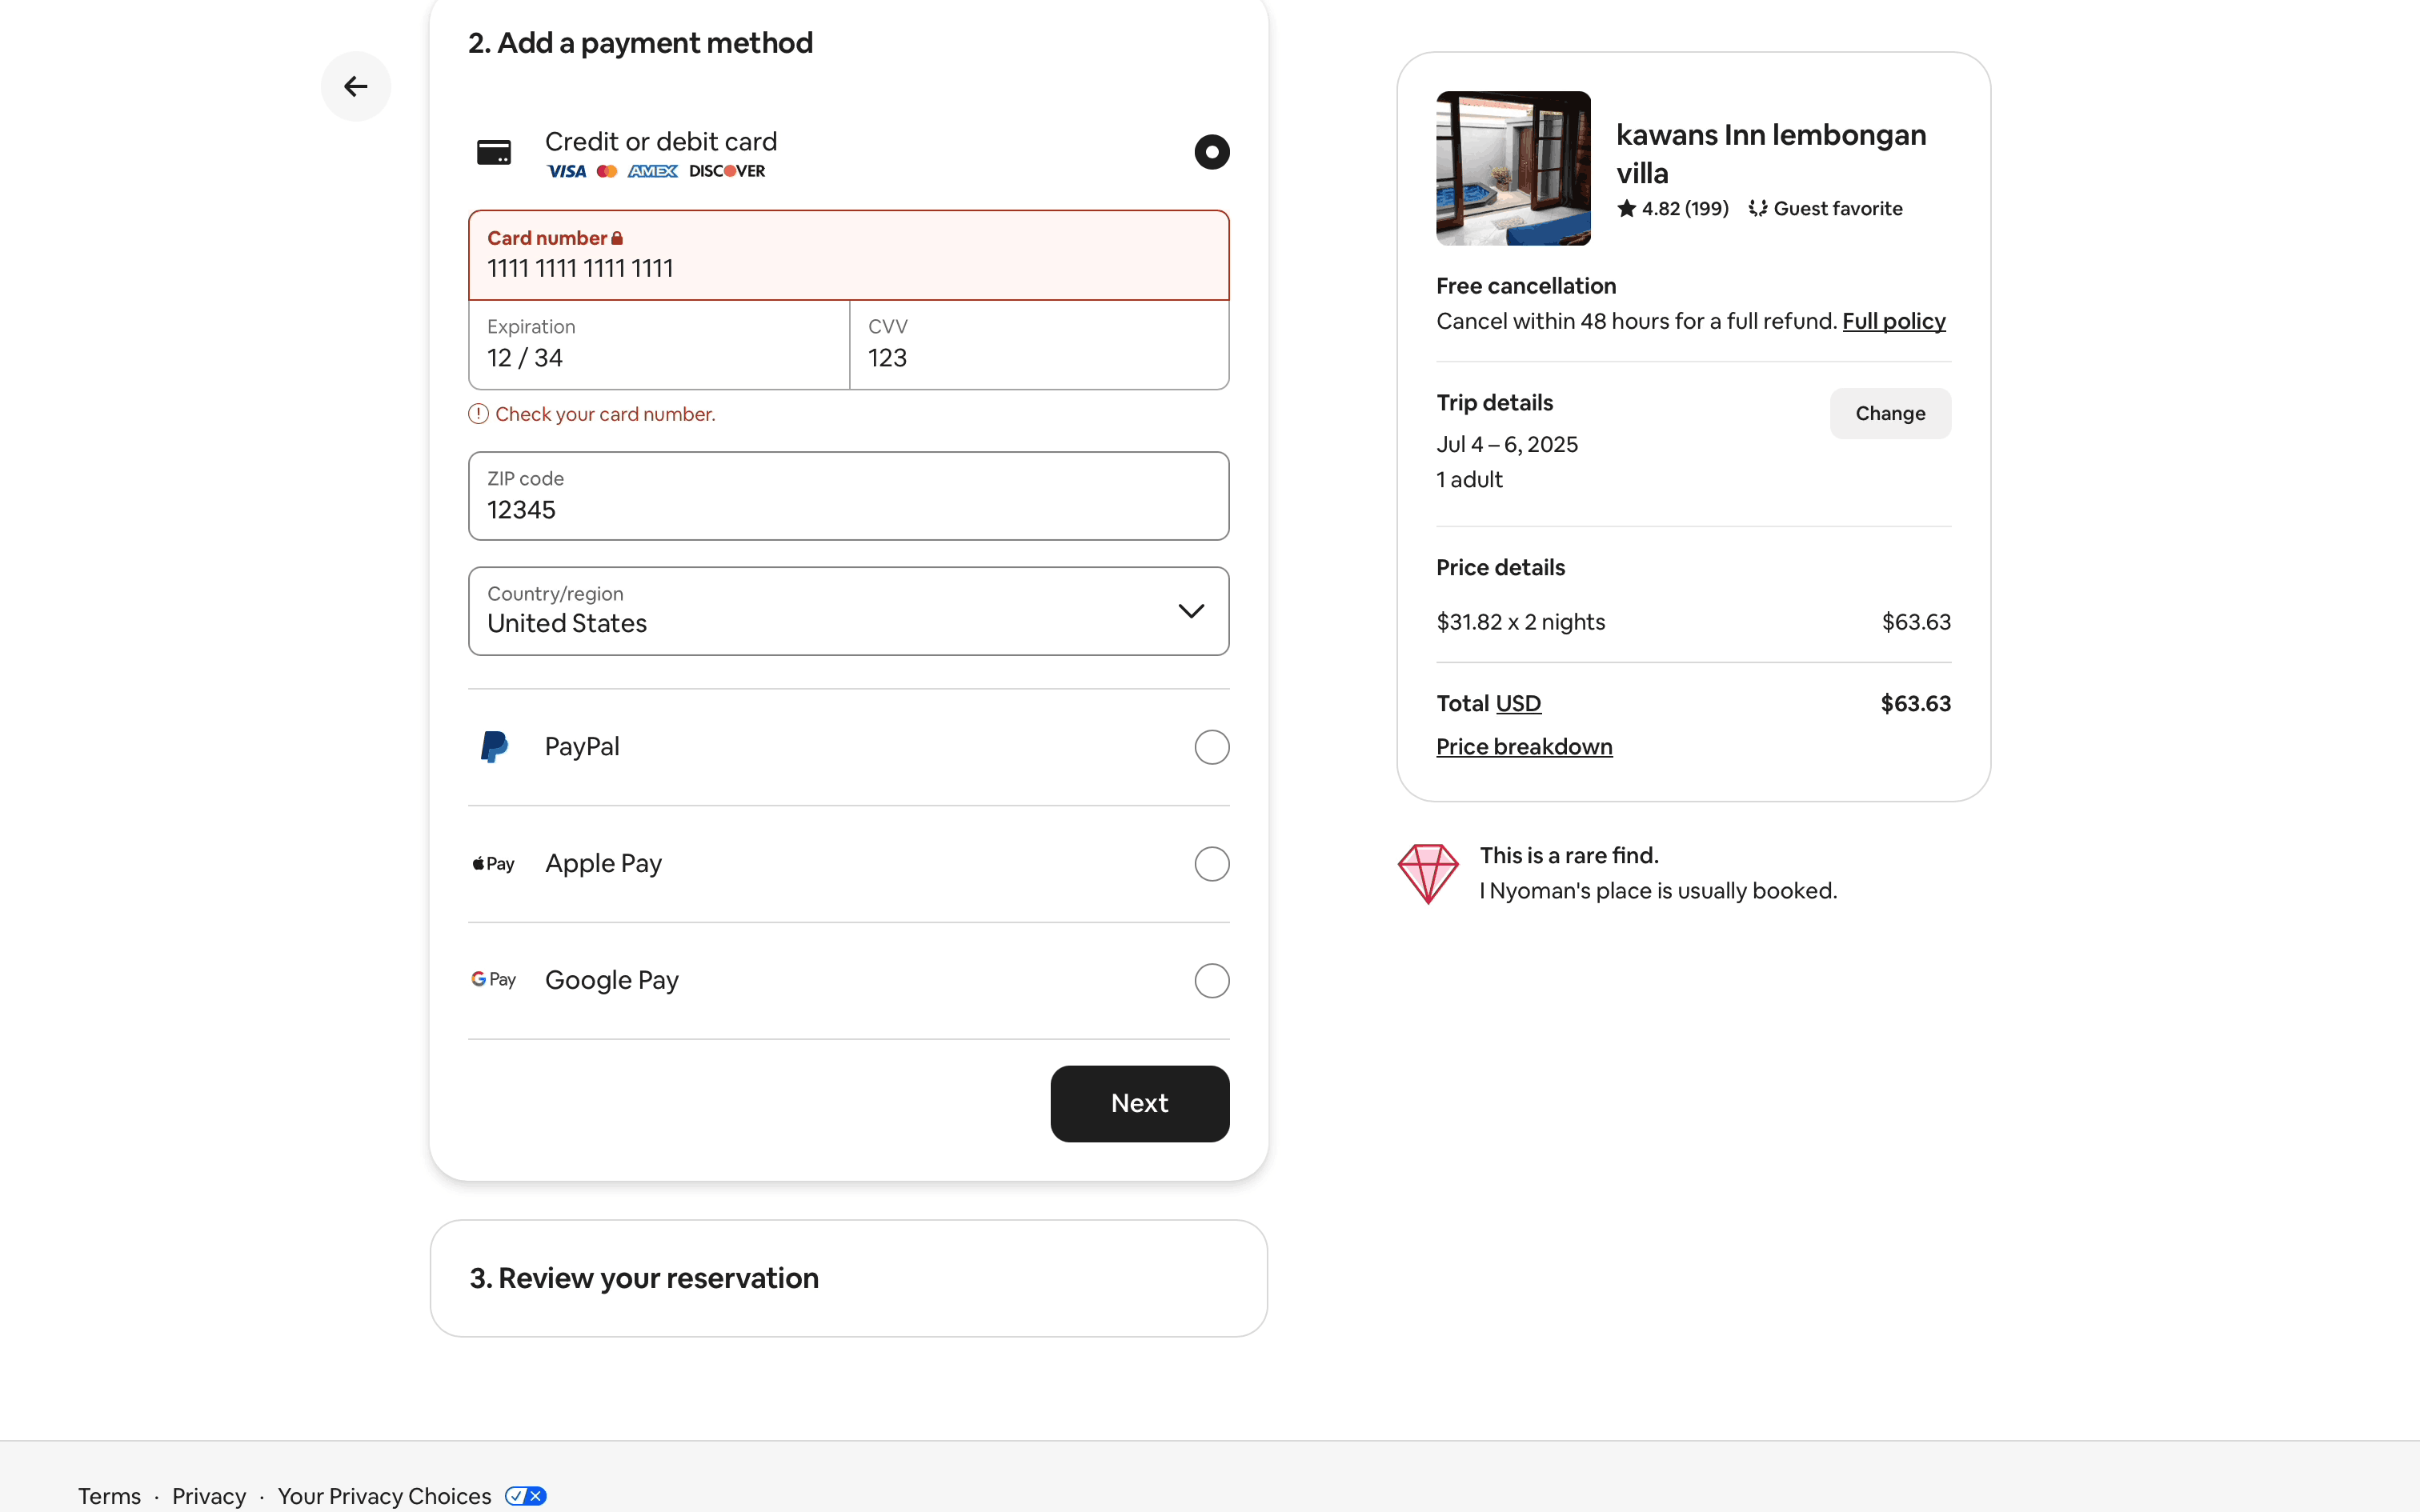Click the rare find diamond icon
This screenshot has height=1512, width=2420.
click(1427, 873)
